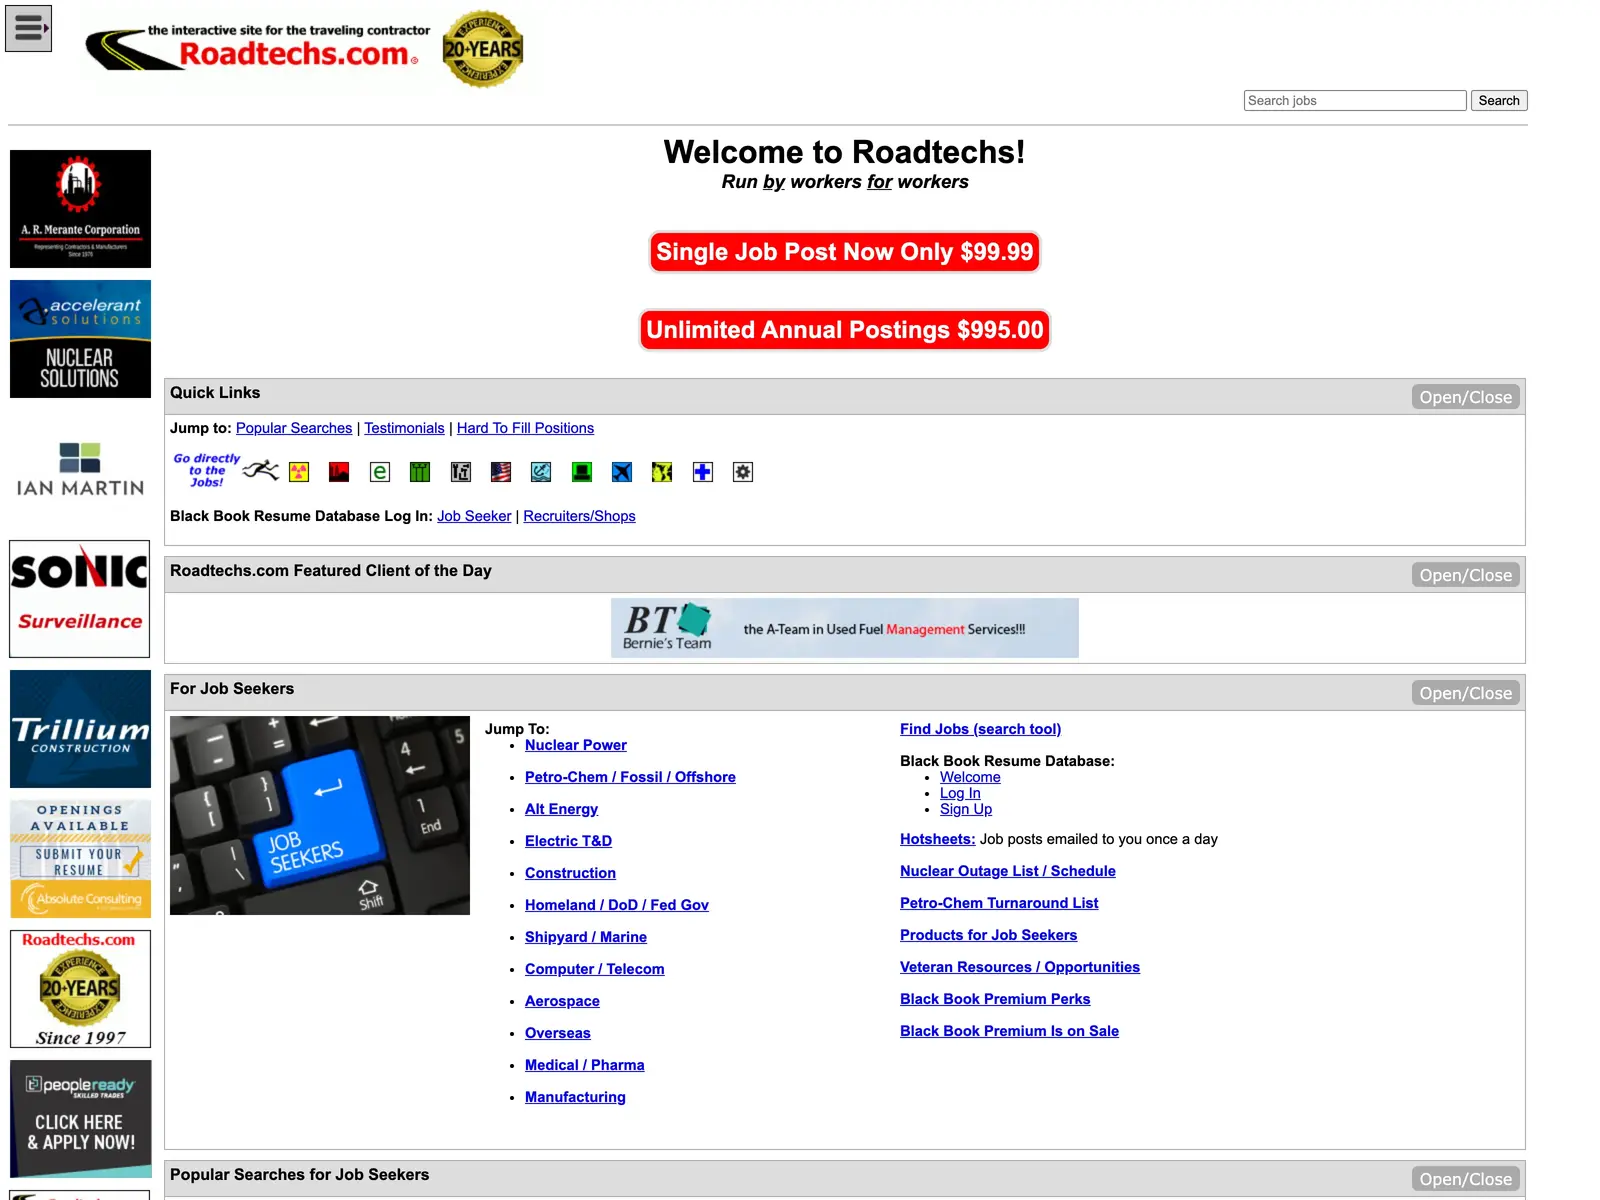Click the blue airplane aerospace icon
Screen dimensions: 1600x1200
(x=622, y=472)
